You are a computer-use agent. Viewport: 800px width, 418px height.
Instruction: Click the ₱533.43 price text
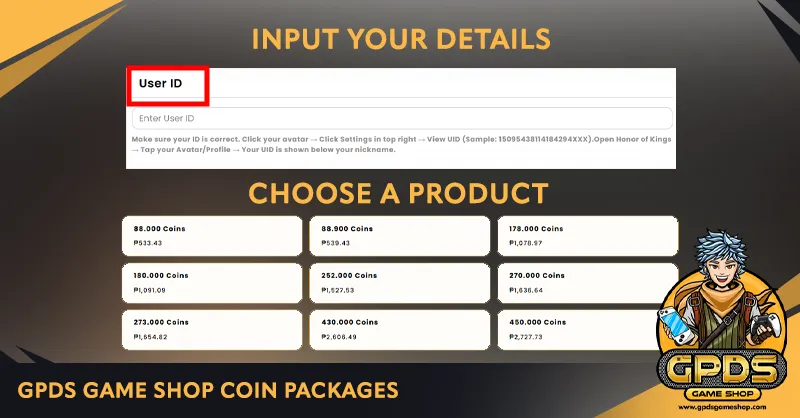pos(151,243)
